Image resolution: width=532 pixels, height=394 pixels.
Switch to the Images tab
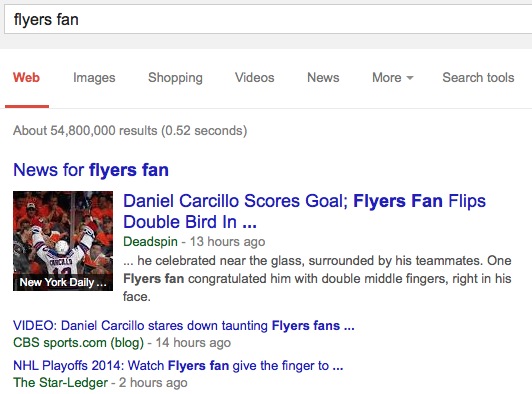click(94, 78)
